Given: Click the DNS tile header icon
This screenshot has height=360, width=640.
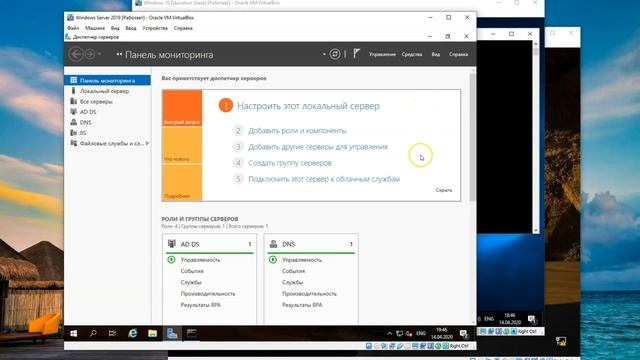Looking at the screenshot, I should pyautogui.click(x=273, y=244).
